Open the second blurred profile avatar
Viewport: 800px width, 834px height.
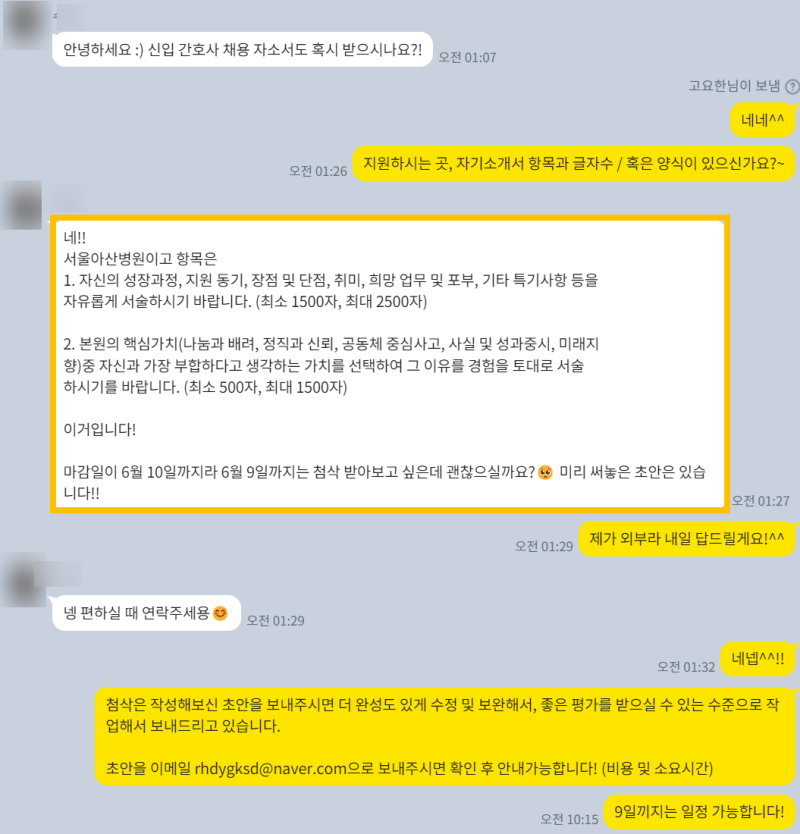(x=22, y=205)
